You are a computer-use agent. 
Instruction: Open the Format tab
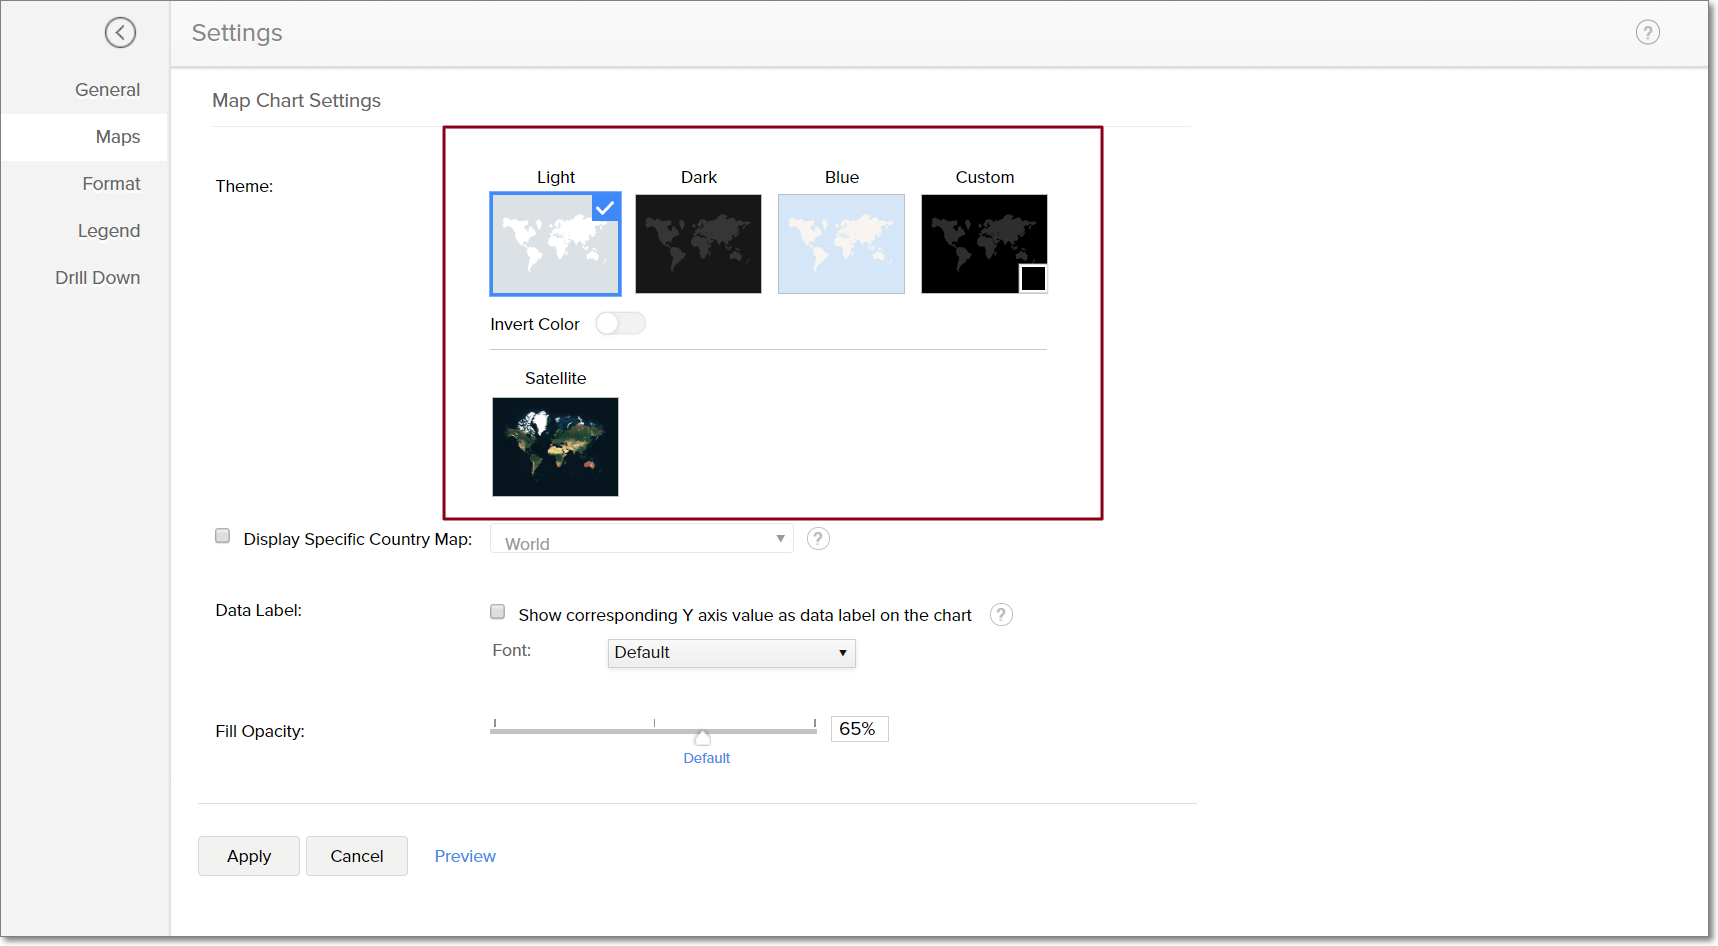[111, 184]
